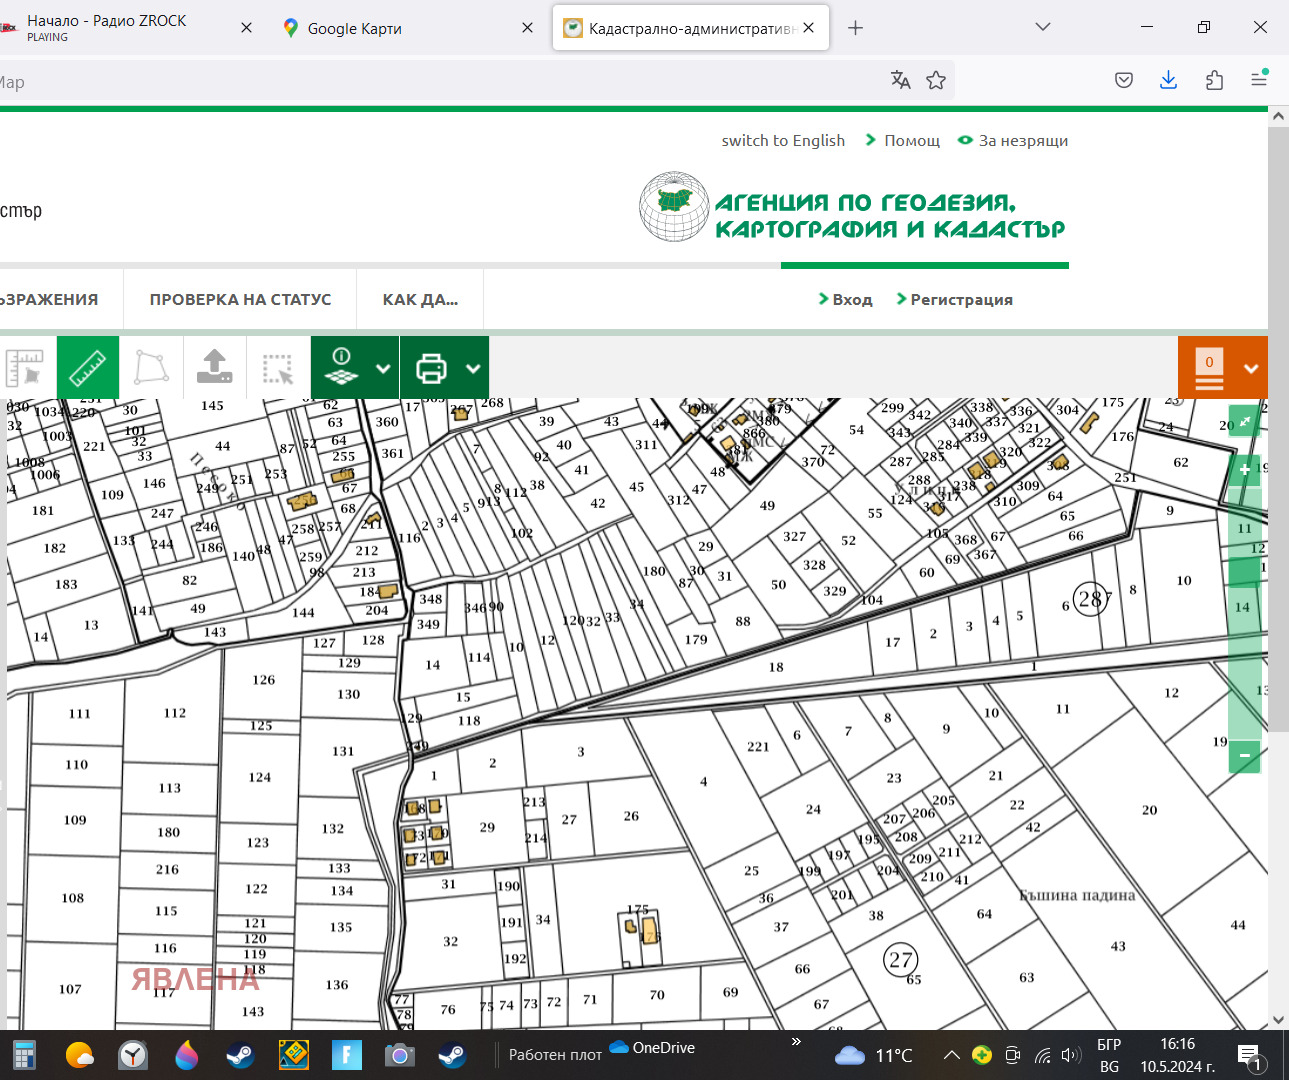Screen dimensions: 1289x1080
Task: Switch to the Google Карти tab
Action: tap(354, 28)
